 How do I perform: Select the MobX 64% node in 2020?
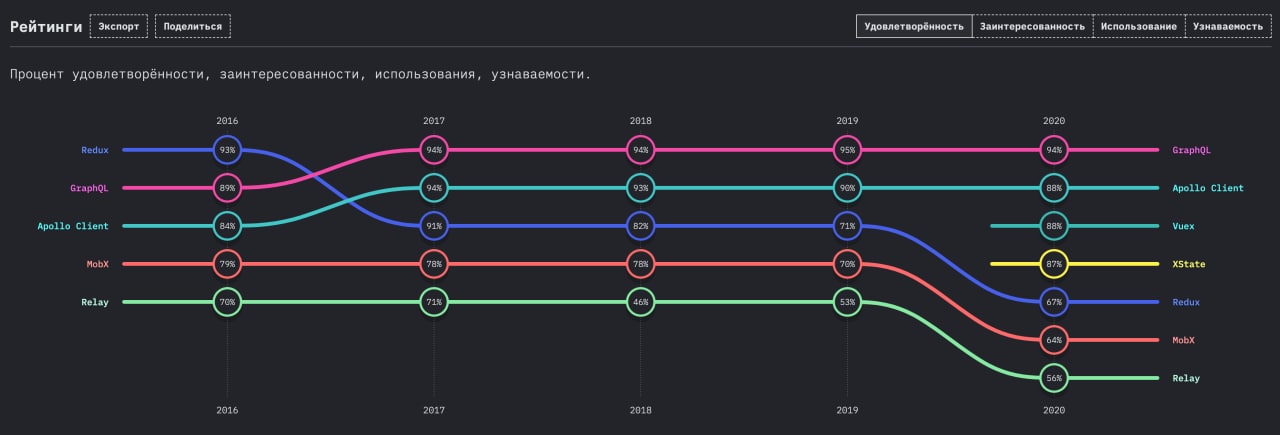coord(1054,340)
